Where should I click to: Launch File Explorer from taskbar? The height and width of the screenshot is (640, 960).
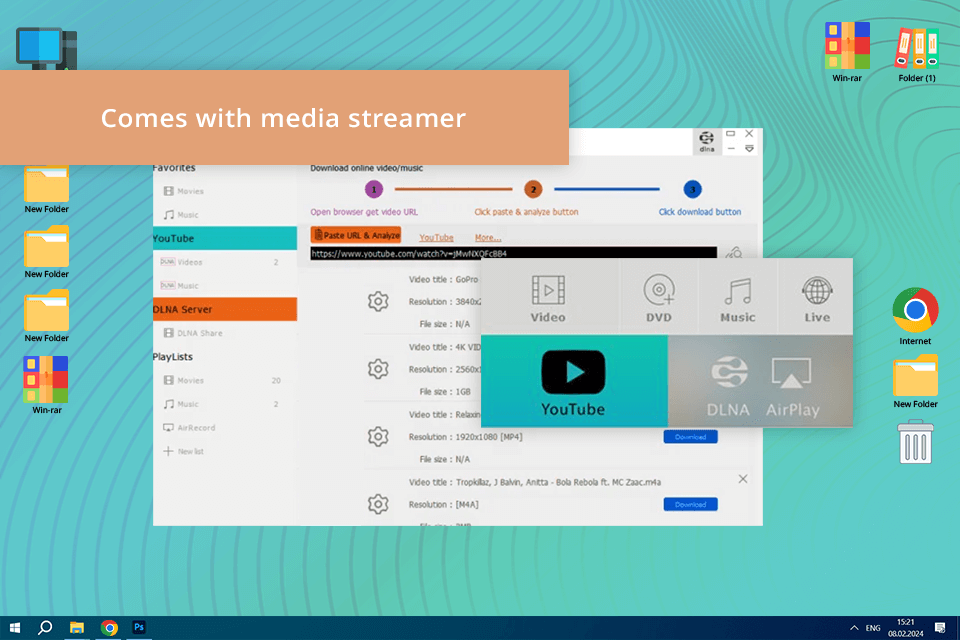tap(77, 628)
